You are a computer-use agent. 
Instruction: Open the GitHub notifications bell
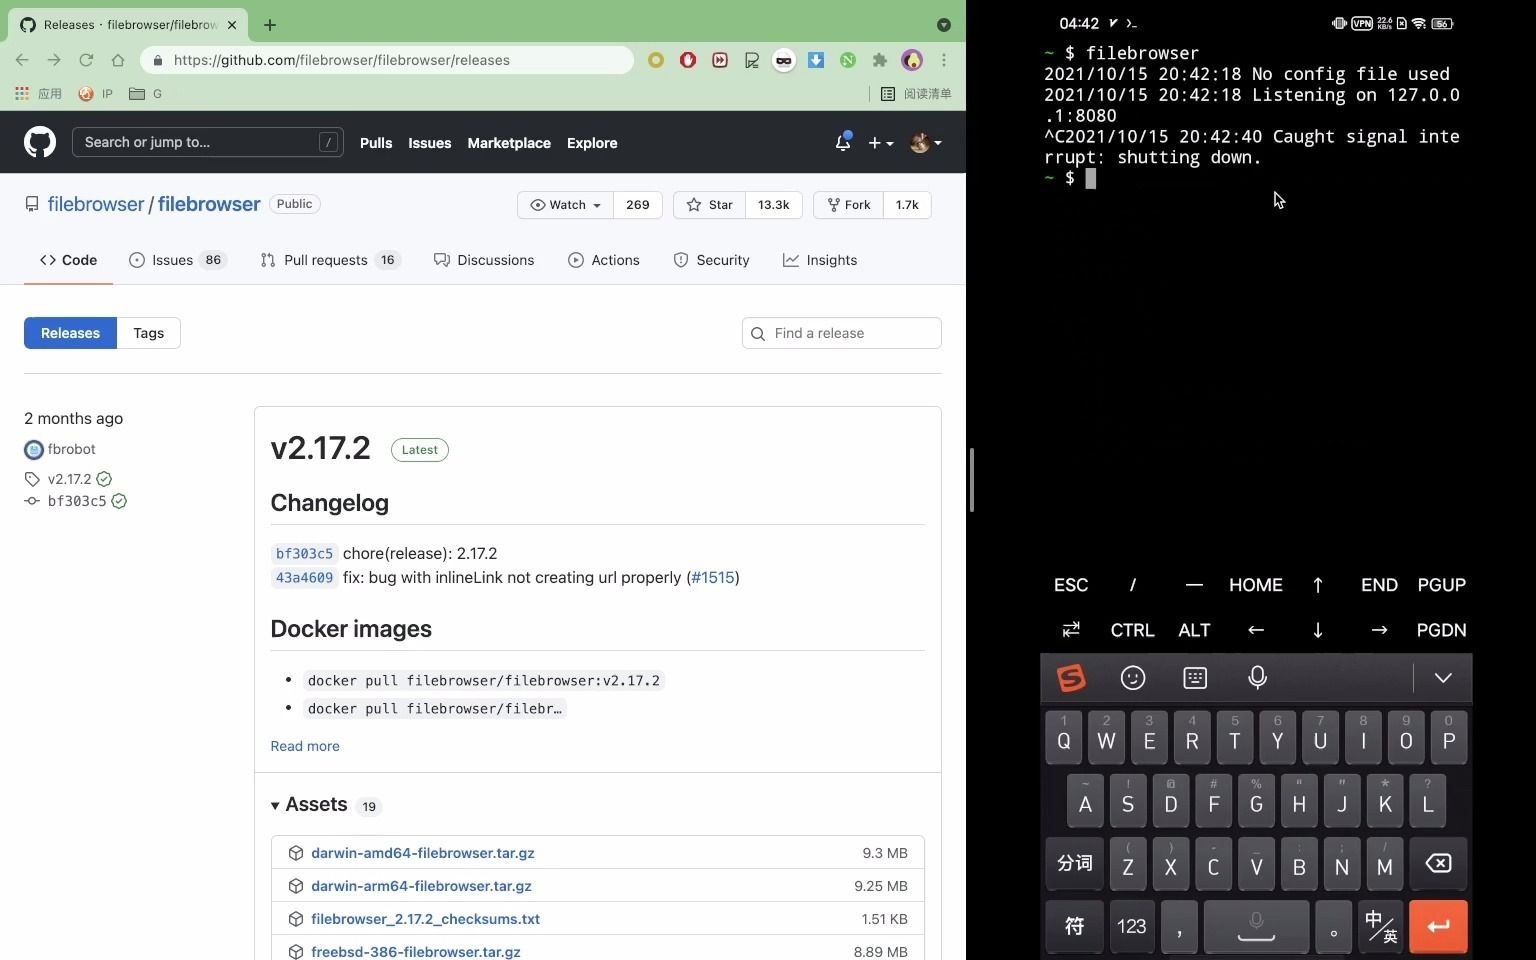[x=843, y=142]
